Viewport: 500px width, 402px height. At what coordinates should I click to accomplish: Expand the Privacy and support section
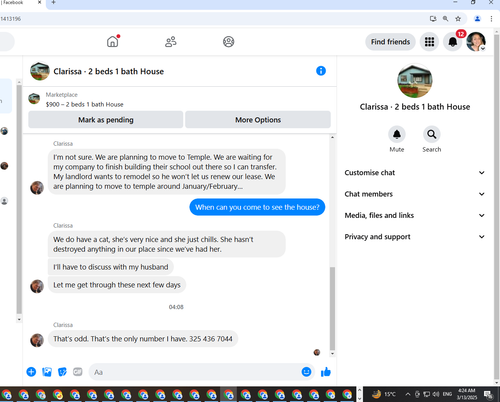414,237
